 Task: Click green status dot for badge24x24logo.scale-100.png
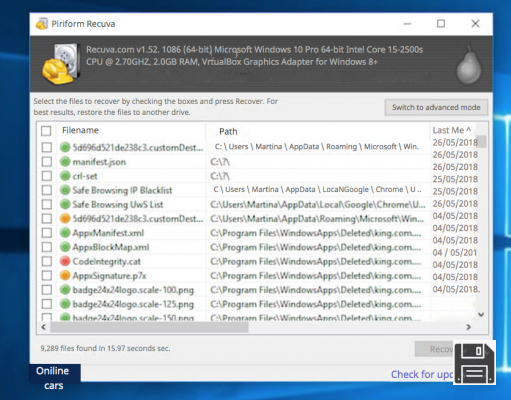click(x=65, y=290)
